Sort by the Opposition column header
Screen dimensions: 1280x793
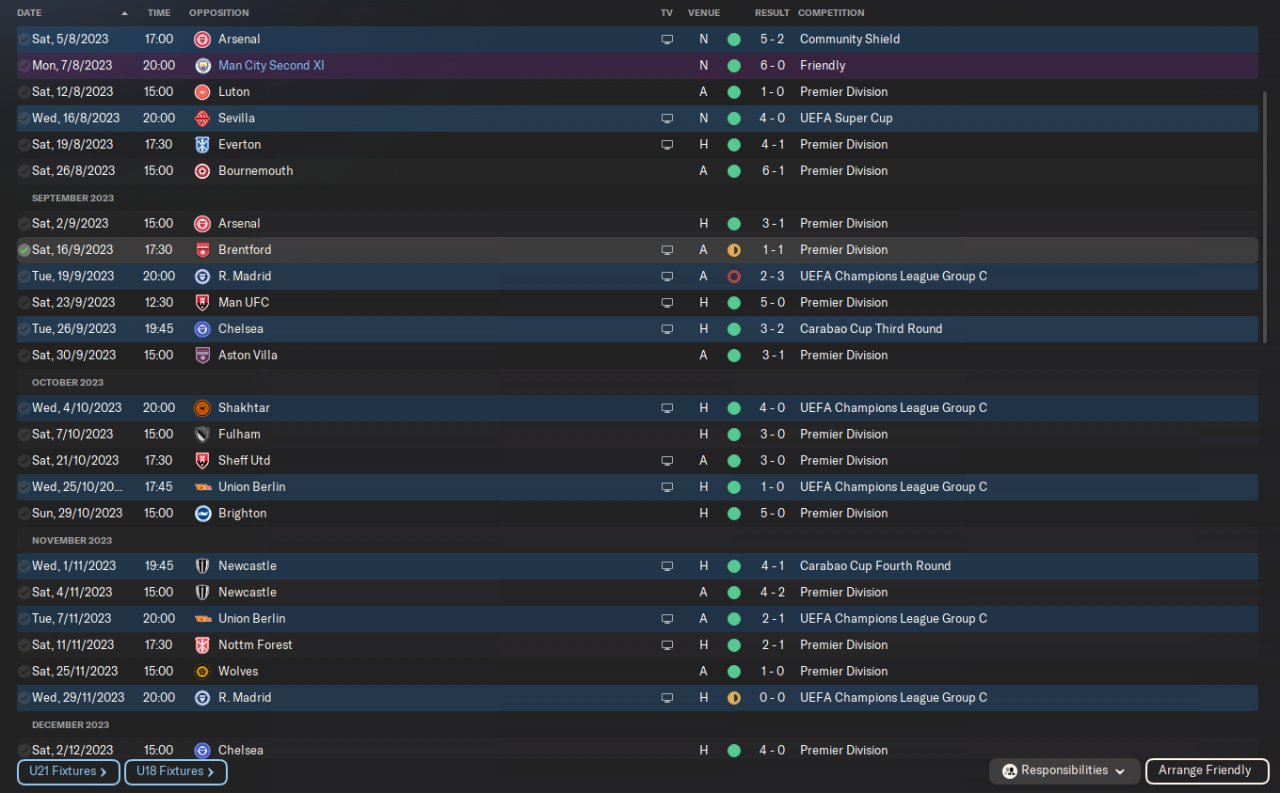click(x=218, y=13)
